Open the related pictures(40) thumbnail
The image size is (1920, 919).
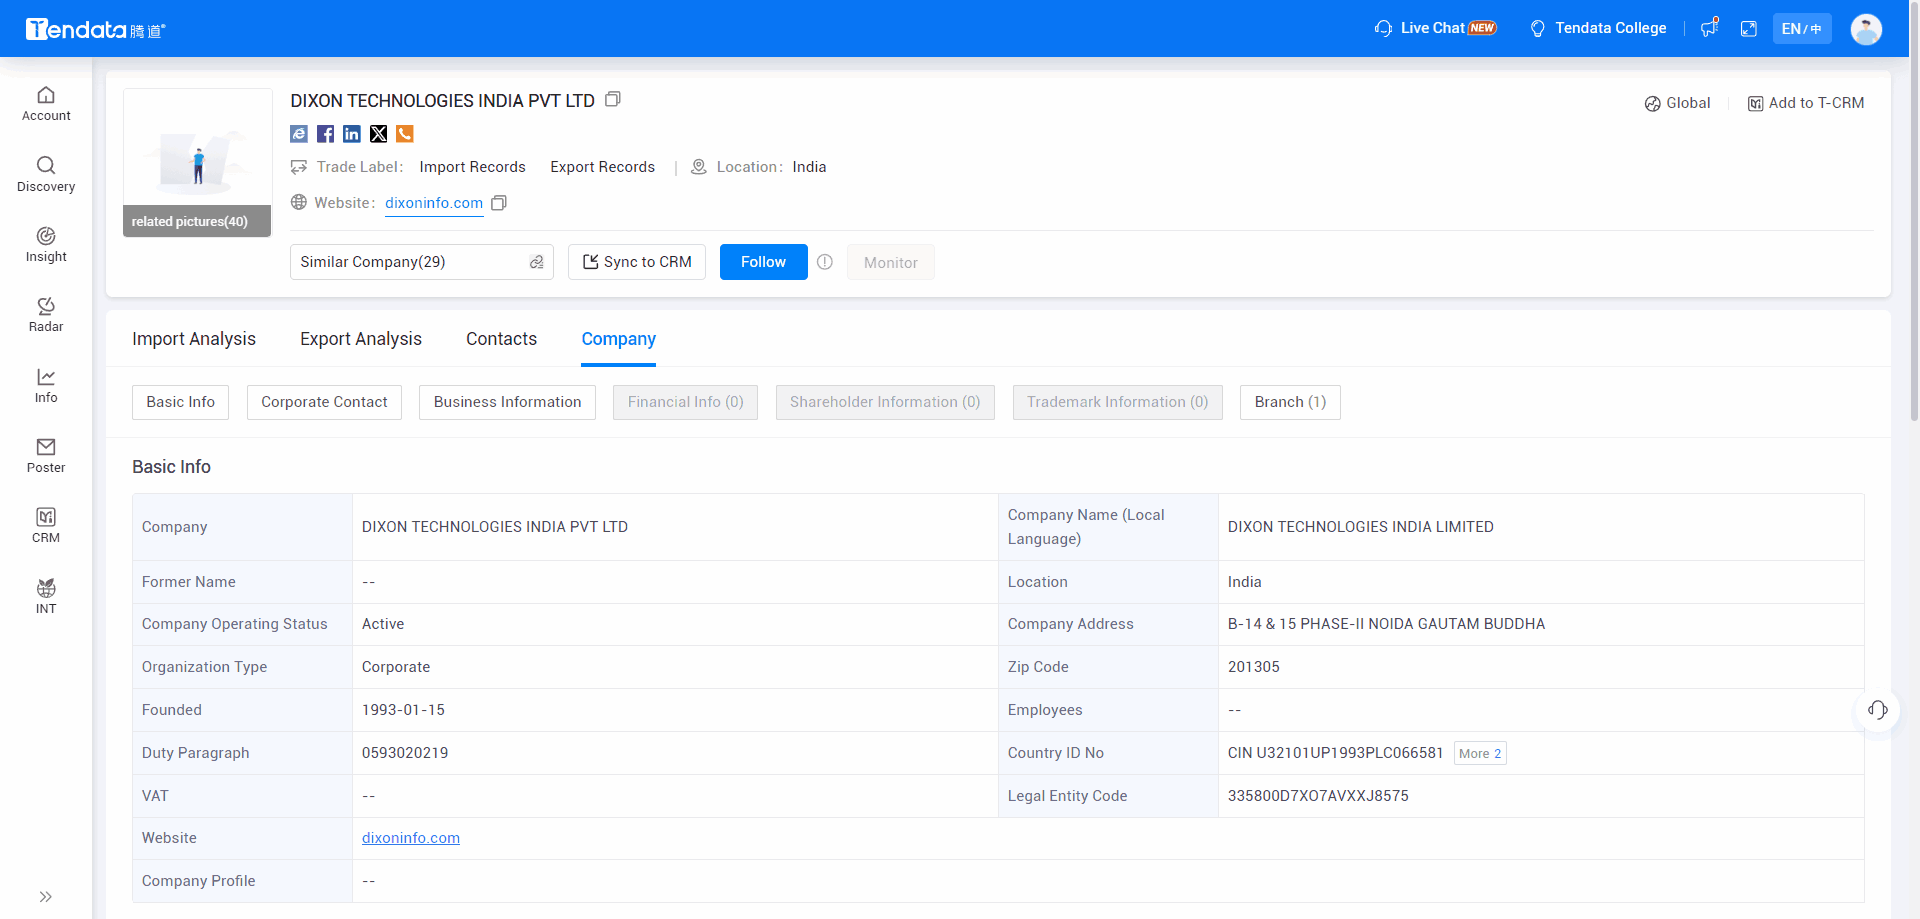click(197, 163)
